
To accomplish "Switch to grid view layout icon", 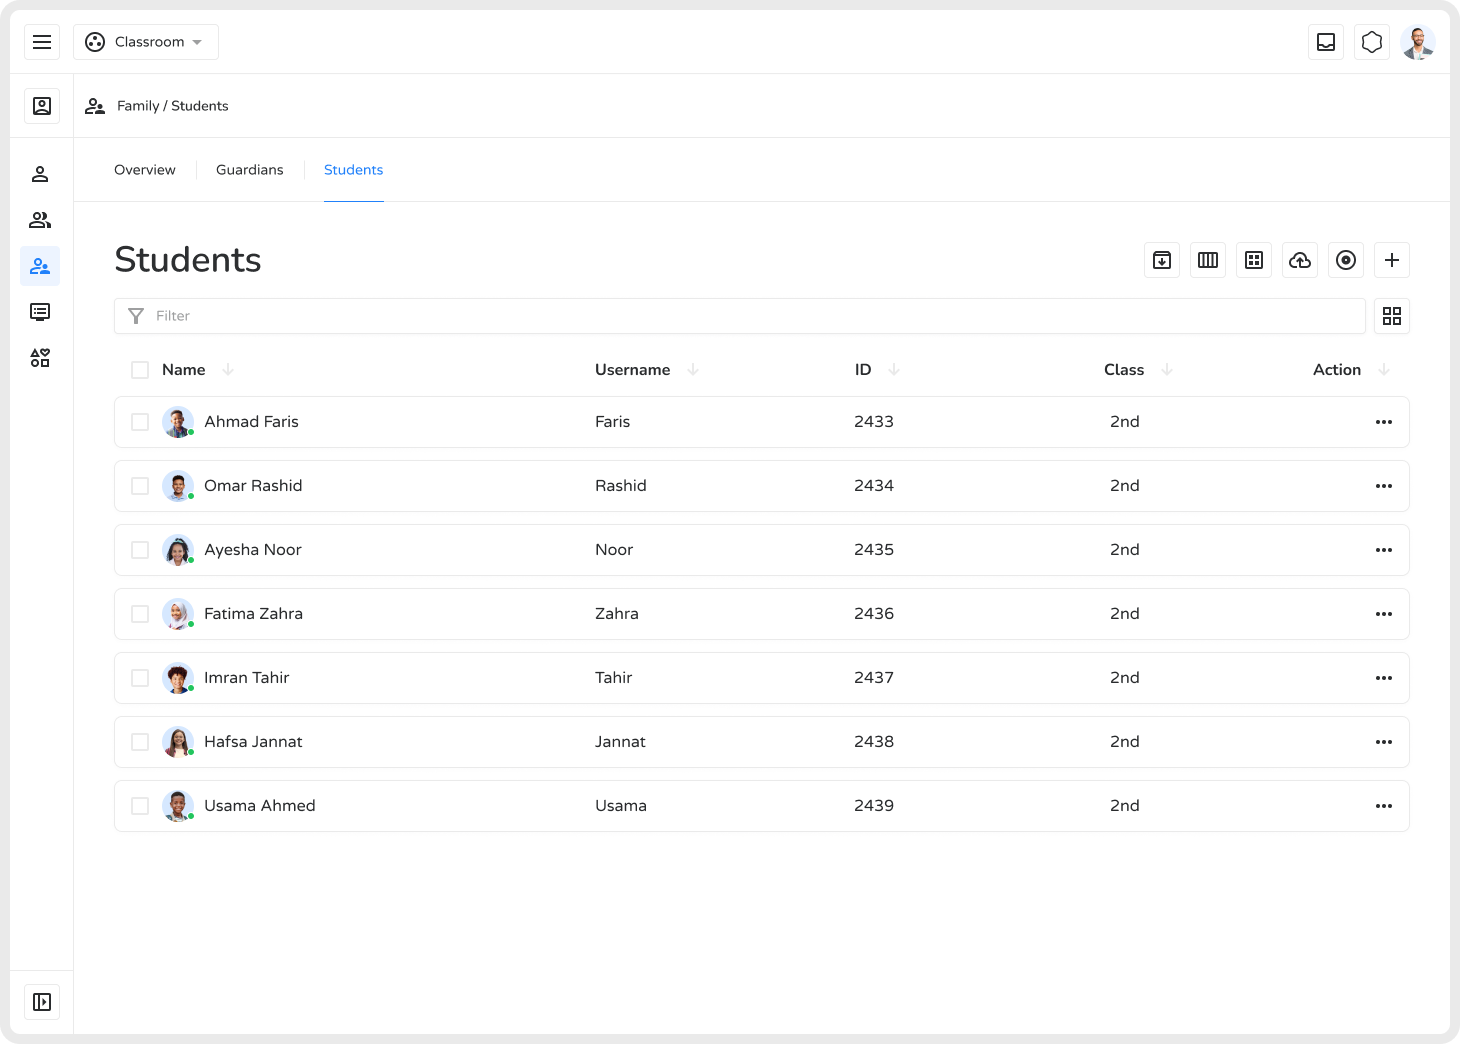I will click(1392, 316).
